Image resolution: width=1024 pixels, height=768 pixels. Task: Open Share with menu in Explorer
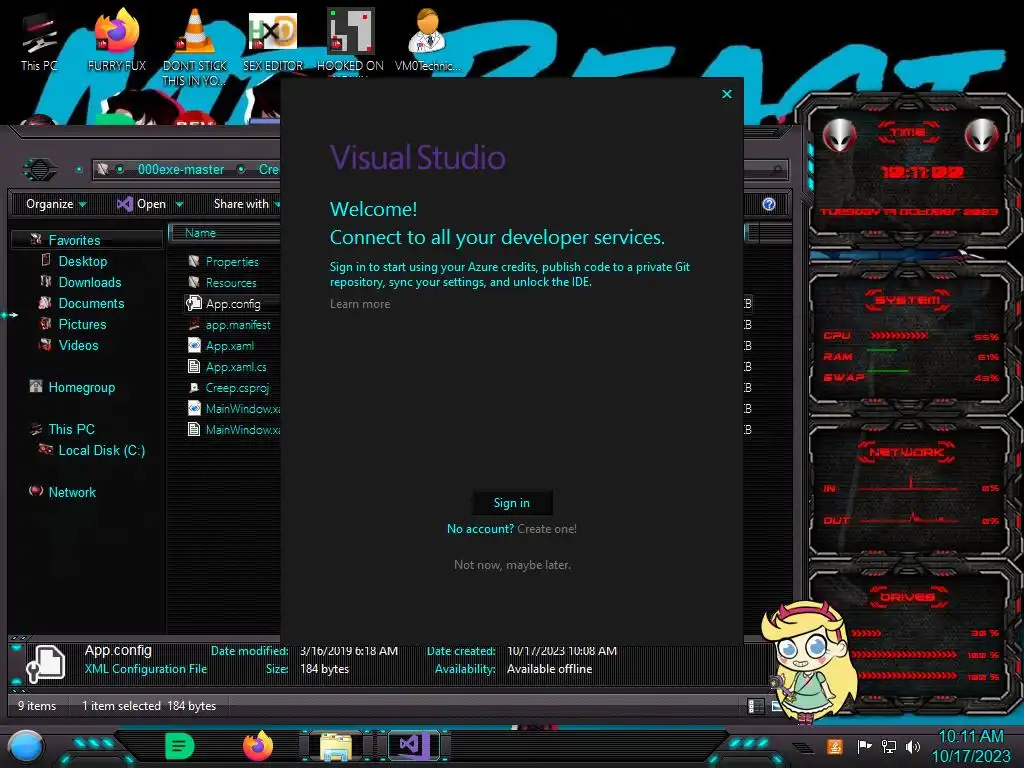246,204
